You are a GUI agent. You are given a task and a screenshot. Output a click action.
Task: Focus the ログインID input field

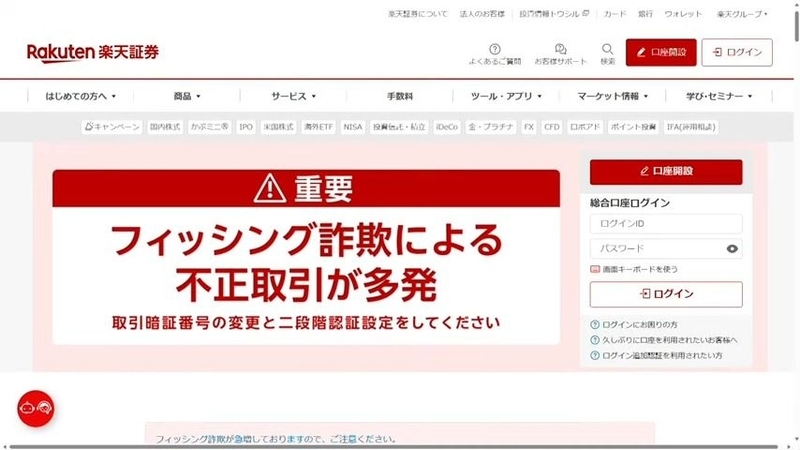pos(666,223)
